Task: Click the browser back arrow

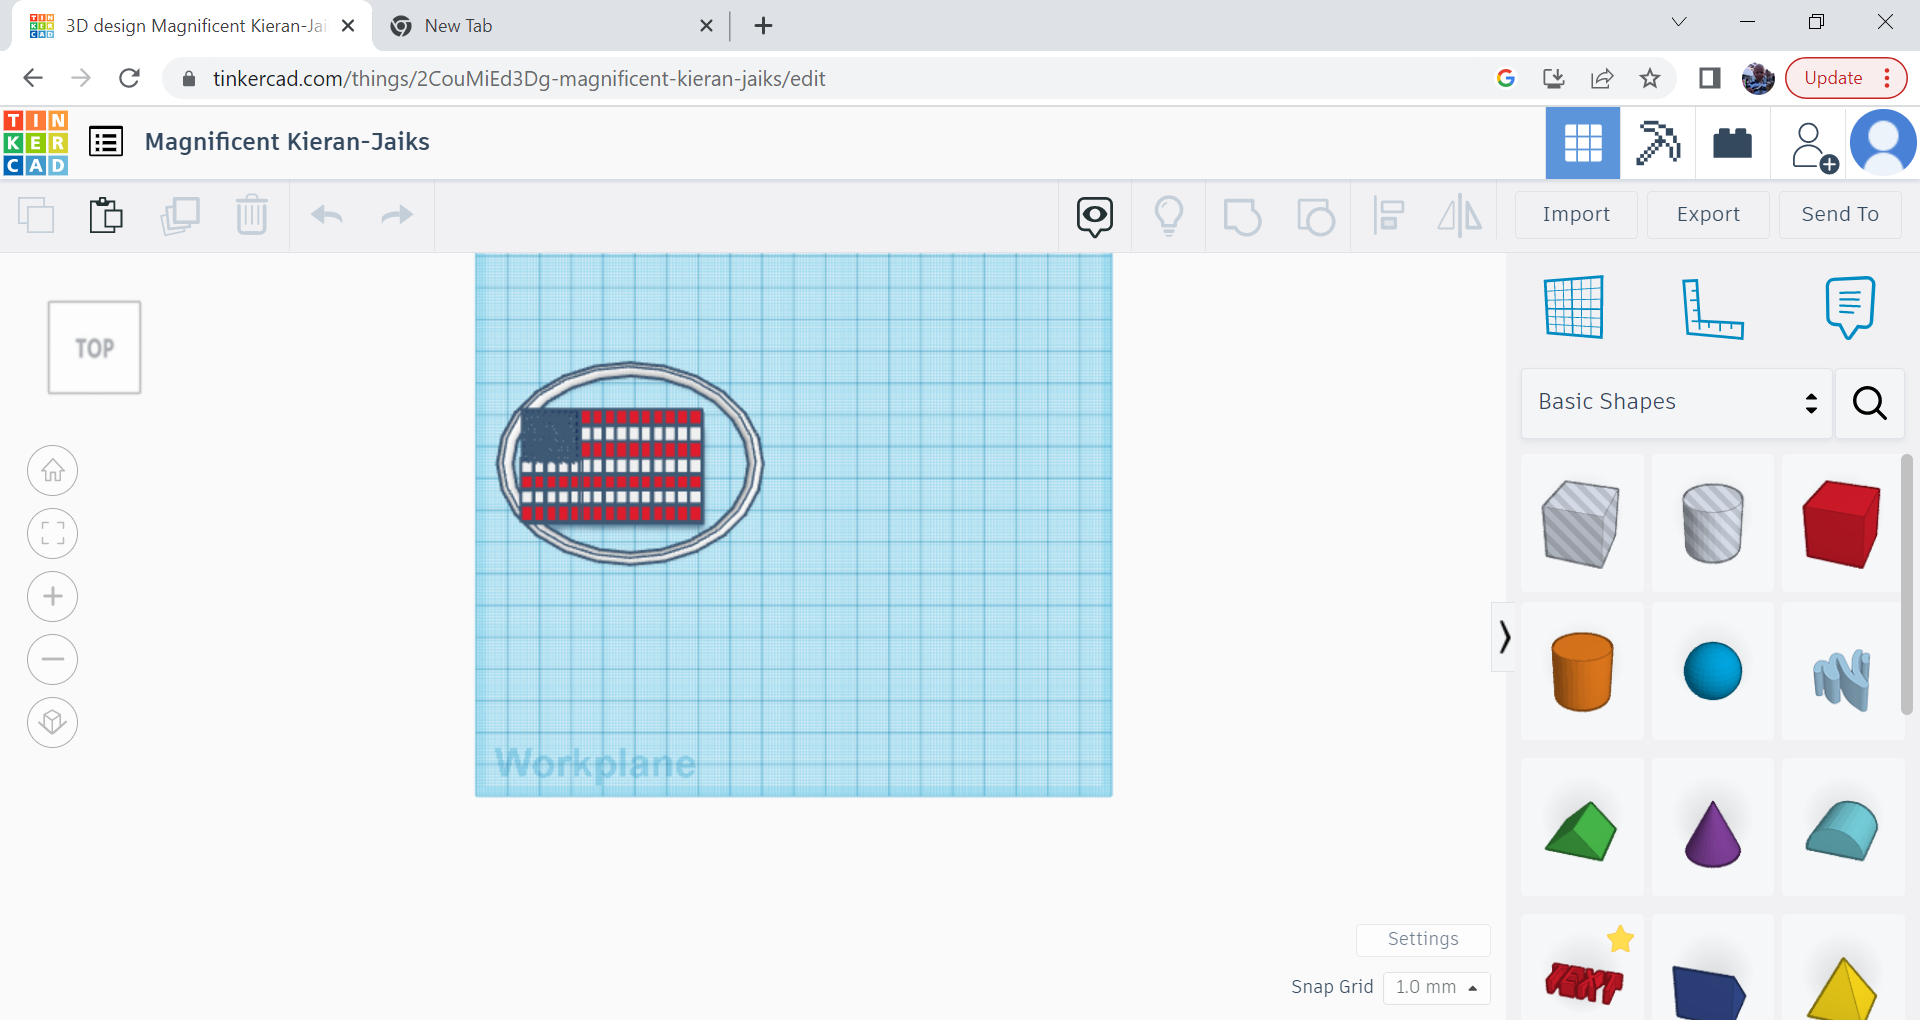Action: coord(33,78)
